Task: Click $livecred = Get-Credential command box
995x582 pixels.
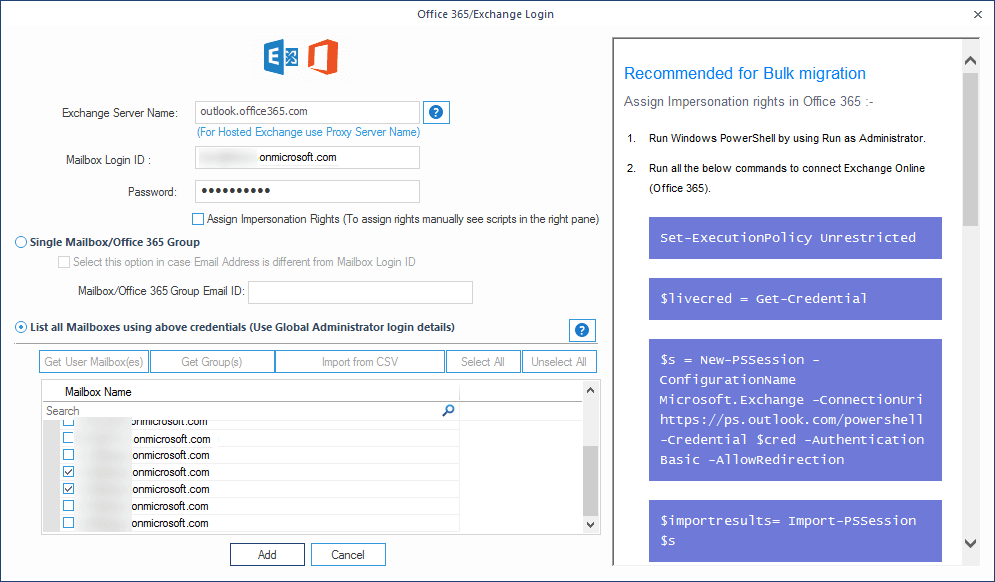Action: (x=795, y=299)
